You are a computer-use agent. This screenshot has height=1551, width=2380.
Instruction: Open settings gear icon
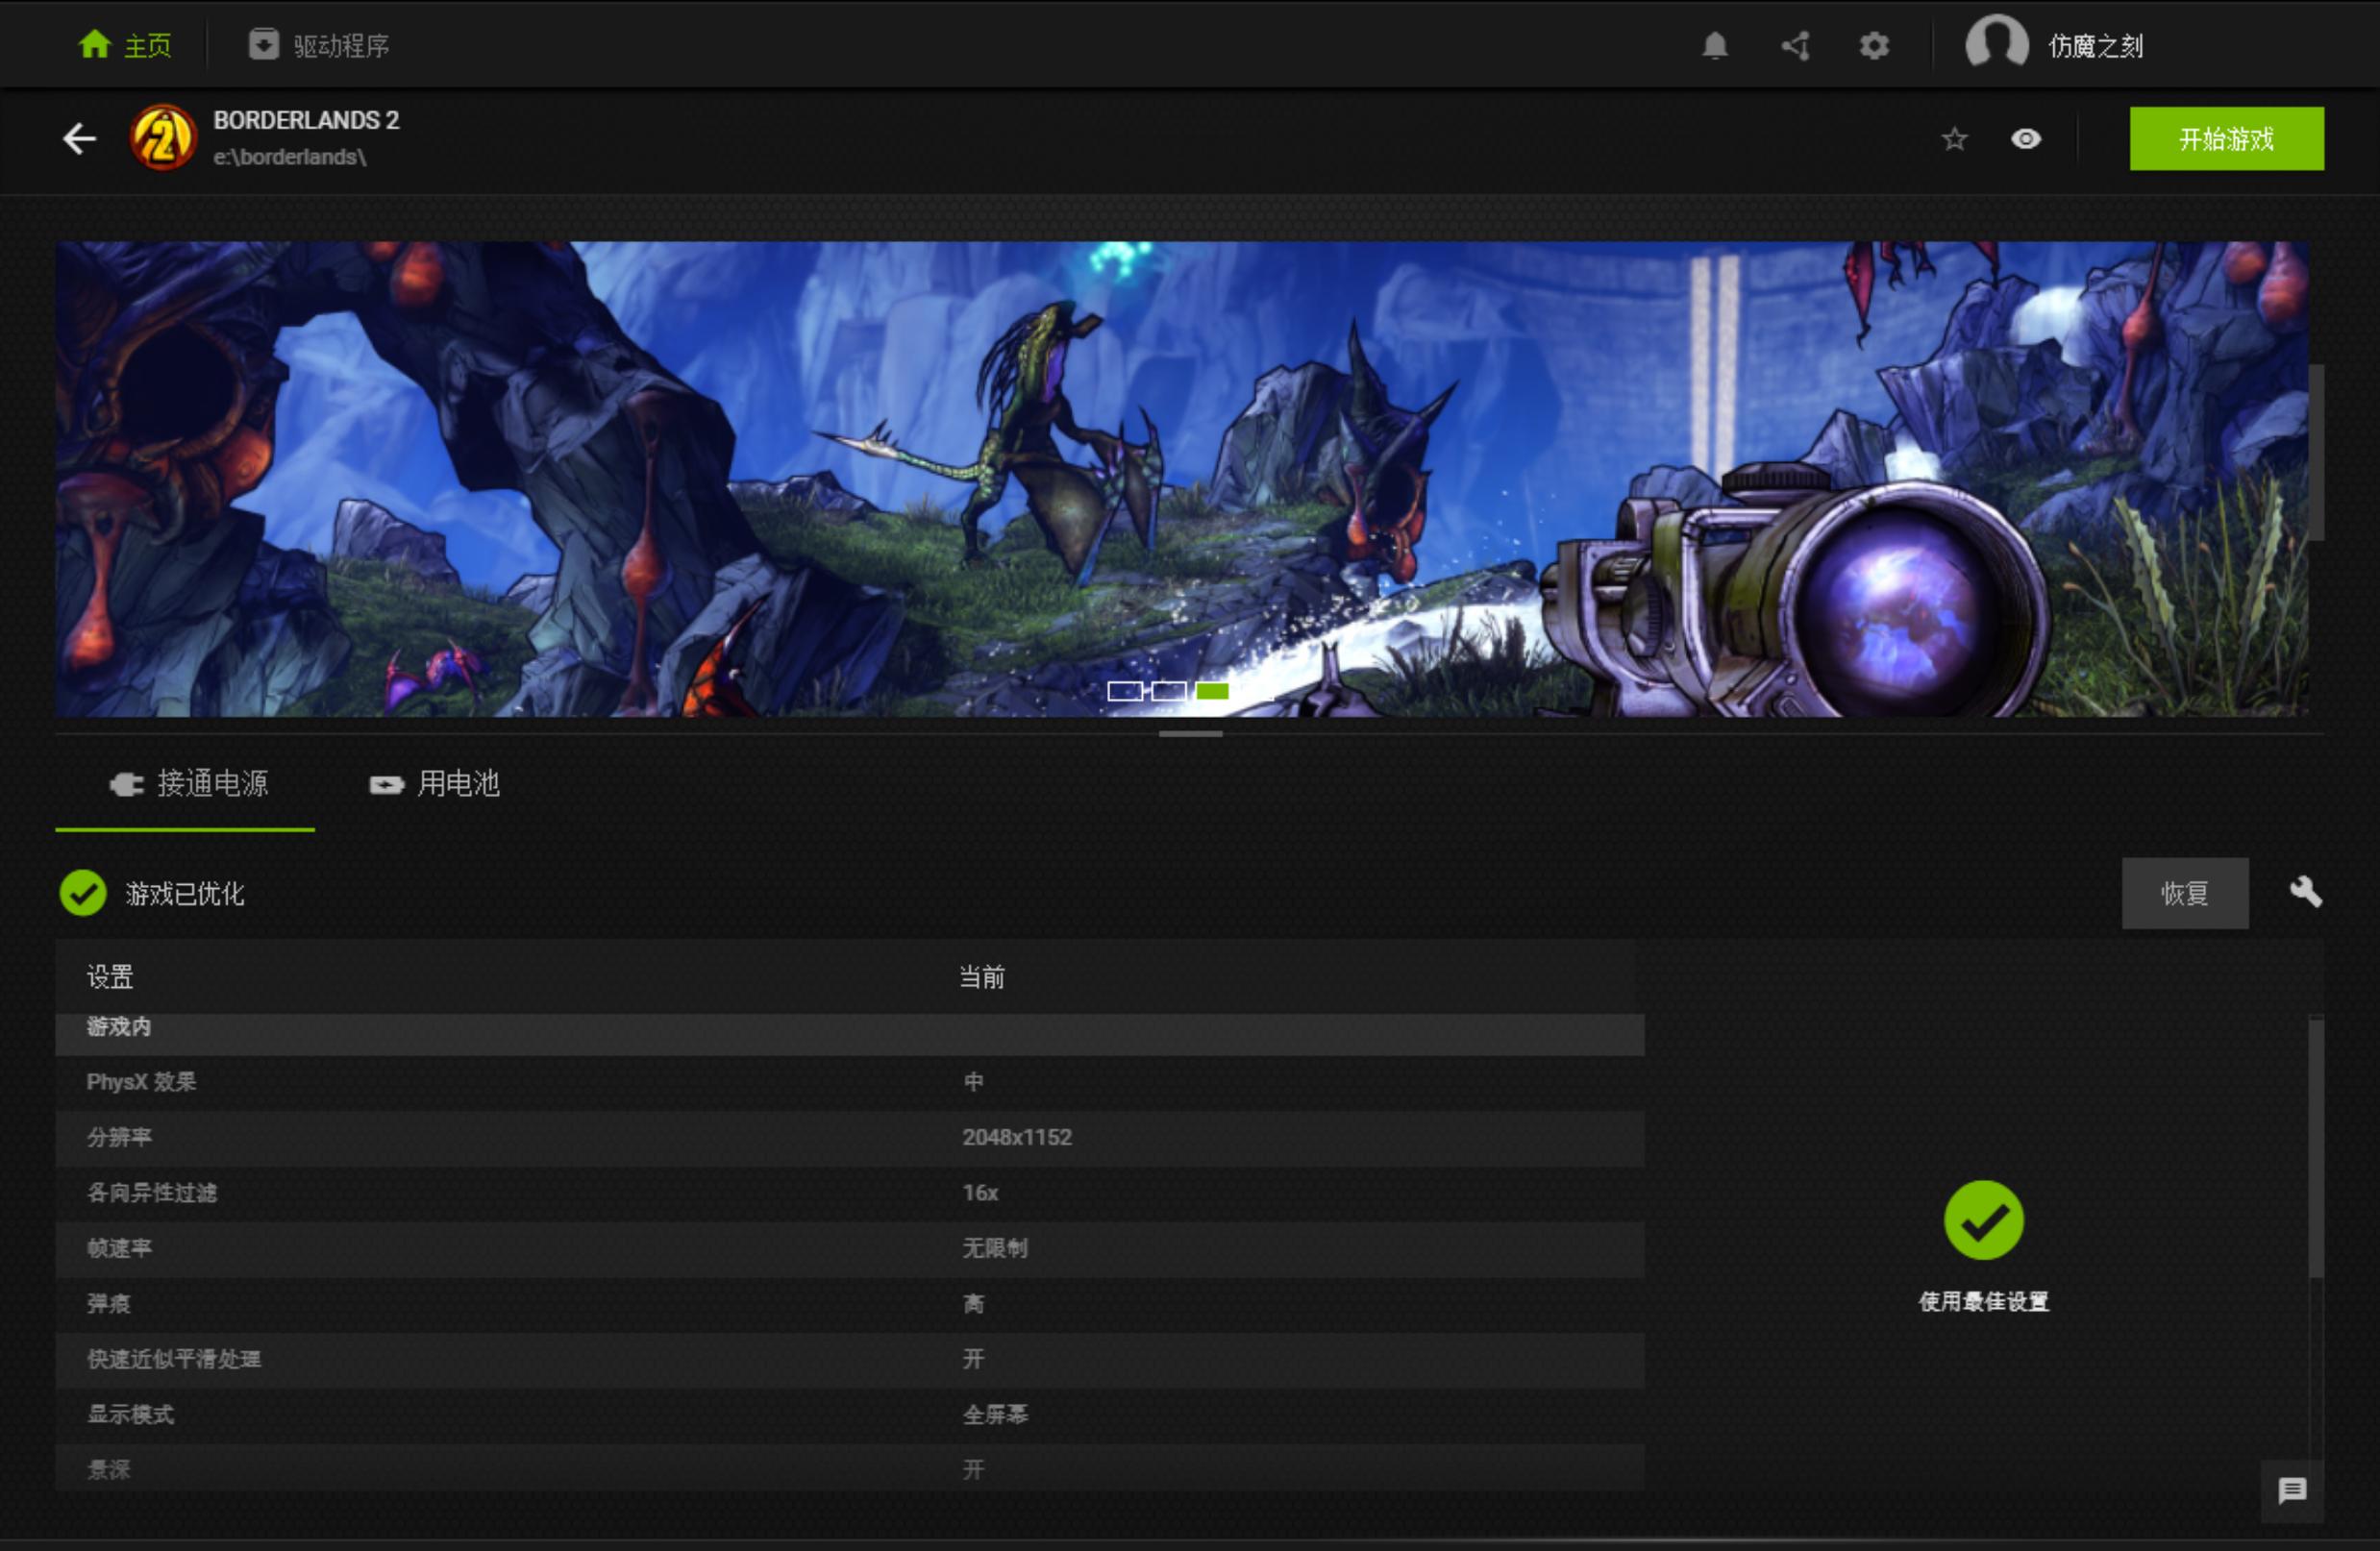tap(1873, 46)
